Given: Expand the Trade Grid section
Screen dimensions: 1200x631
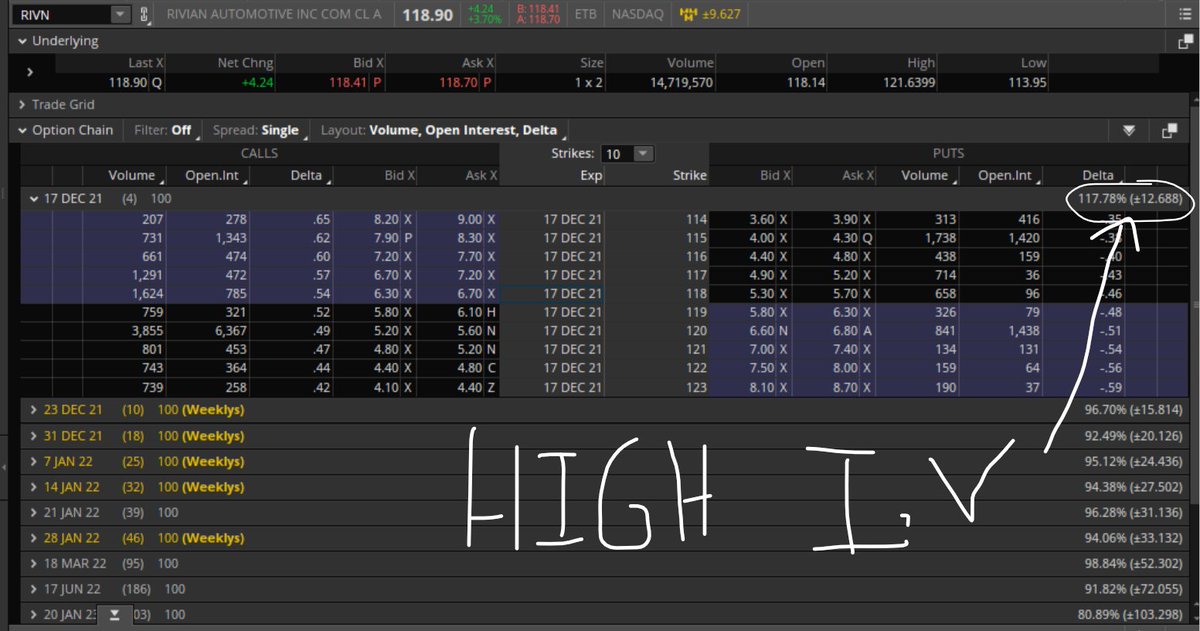Looking at the screenshot, I should [x=23, y=104].
